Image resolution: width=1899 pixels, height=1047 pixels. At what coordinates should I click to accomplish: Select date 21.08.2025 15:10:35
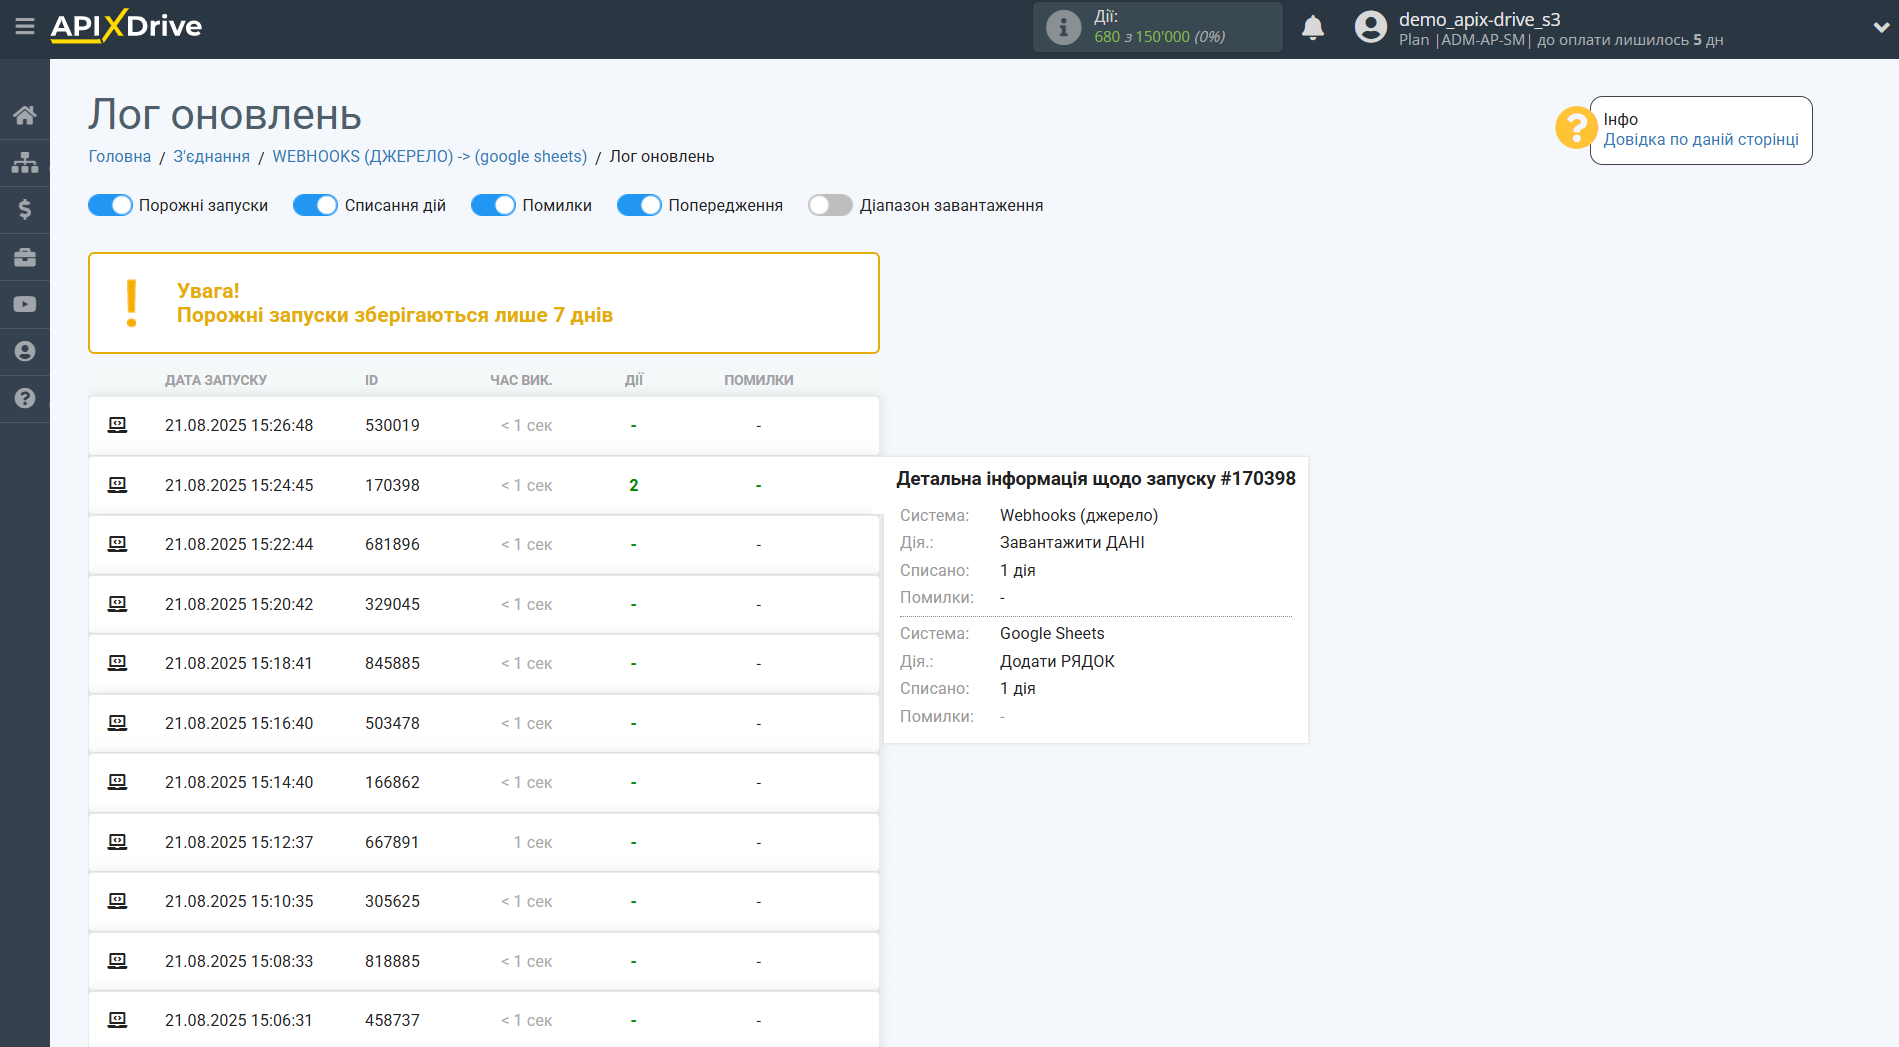(x=239, y=901)
